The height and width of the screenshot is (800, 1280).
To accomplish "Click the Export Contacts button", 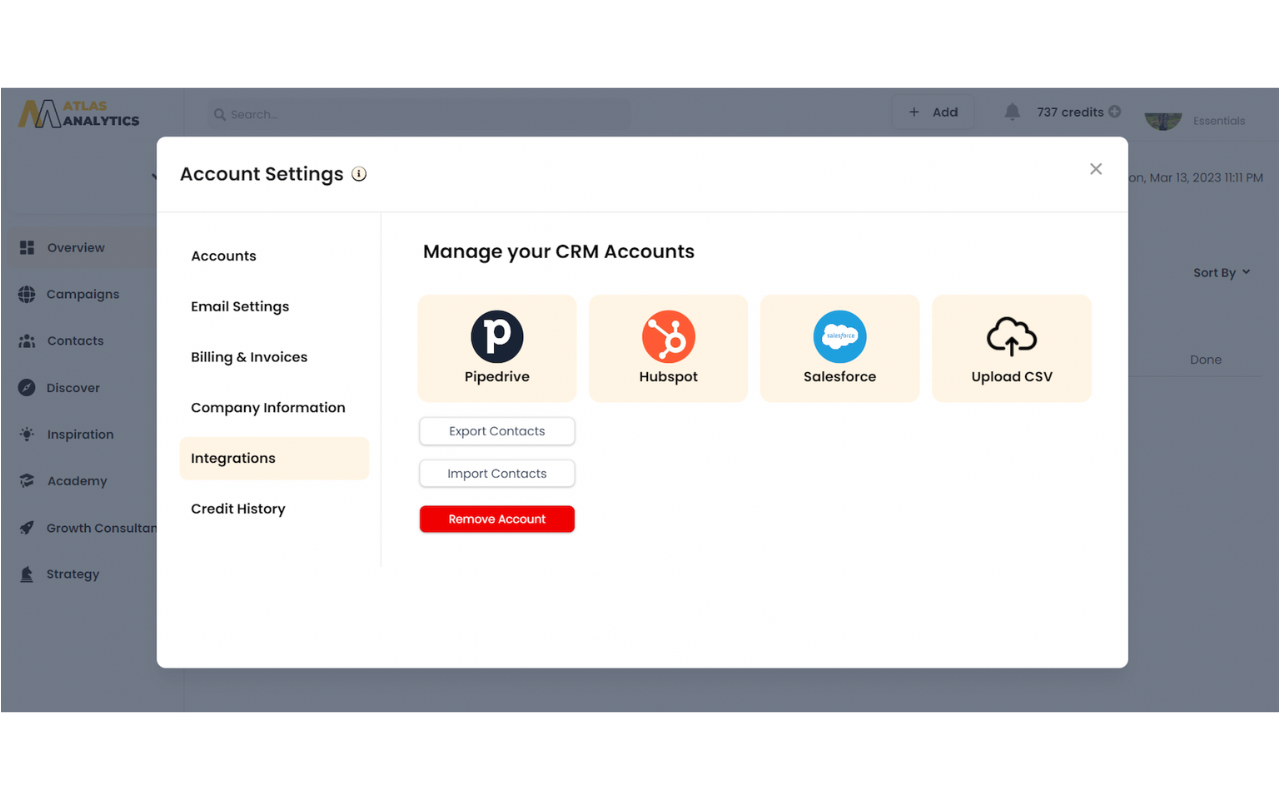I will click(497, 431).
